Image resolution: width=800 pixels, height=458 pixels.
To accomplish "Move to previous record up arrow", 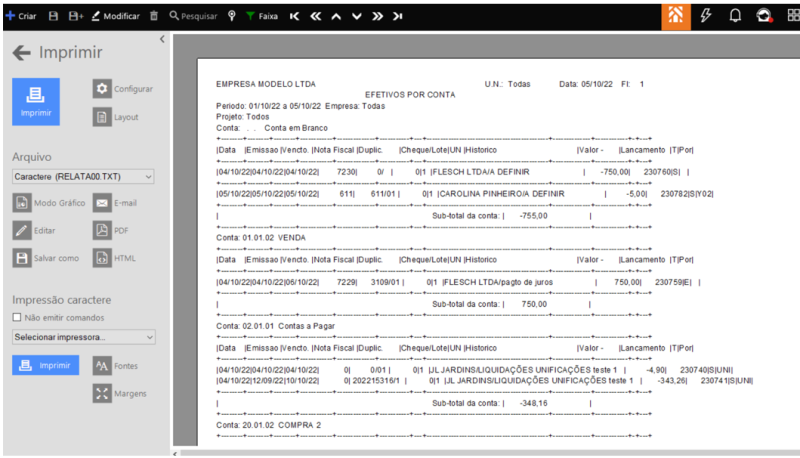I will coord(336,16).
